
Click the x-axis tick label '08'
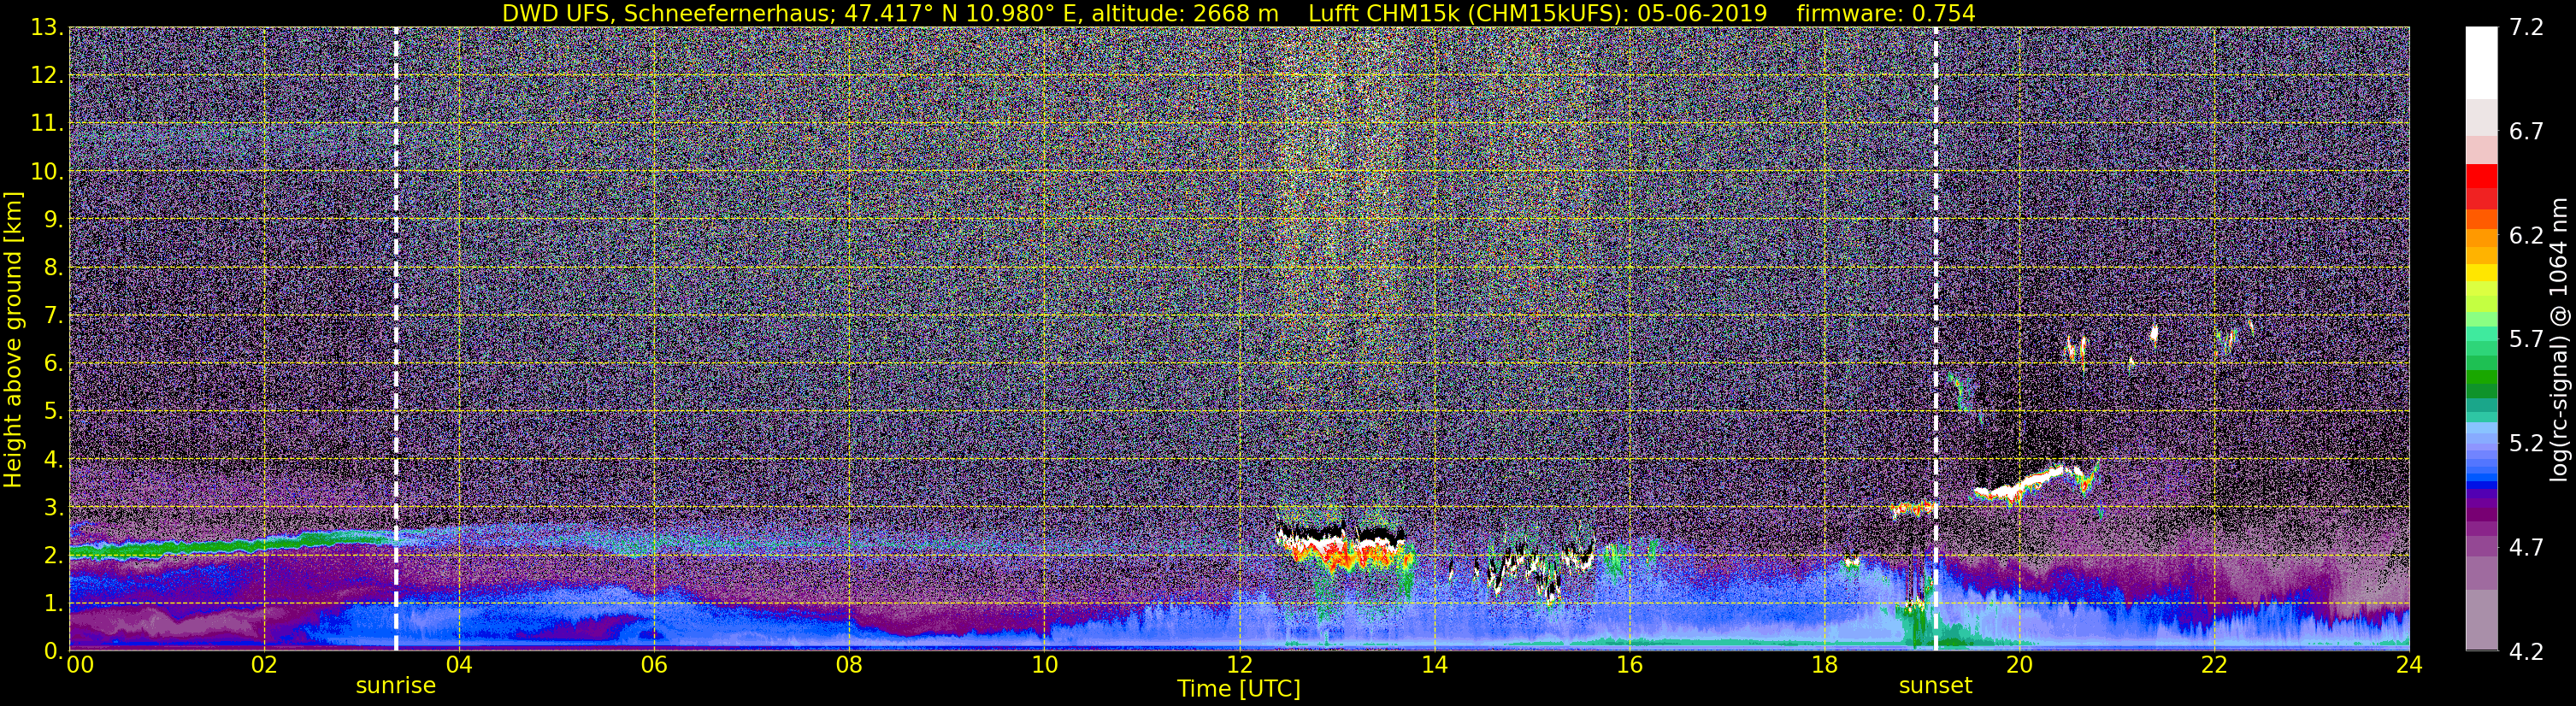[x=848, y=666]
